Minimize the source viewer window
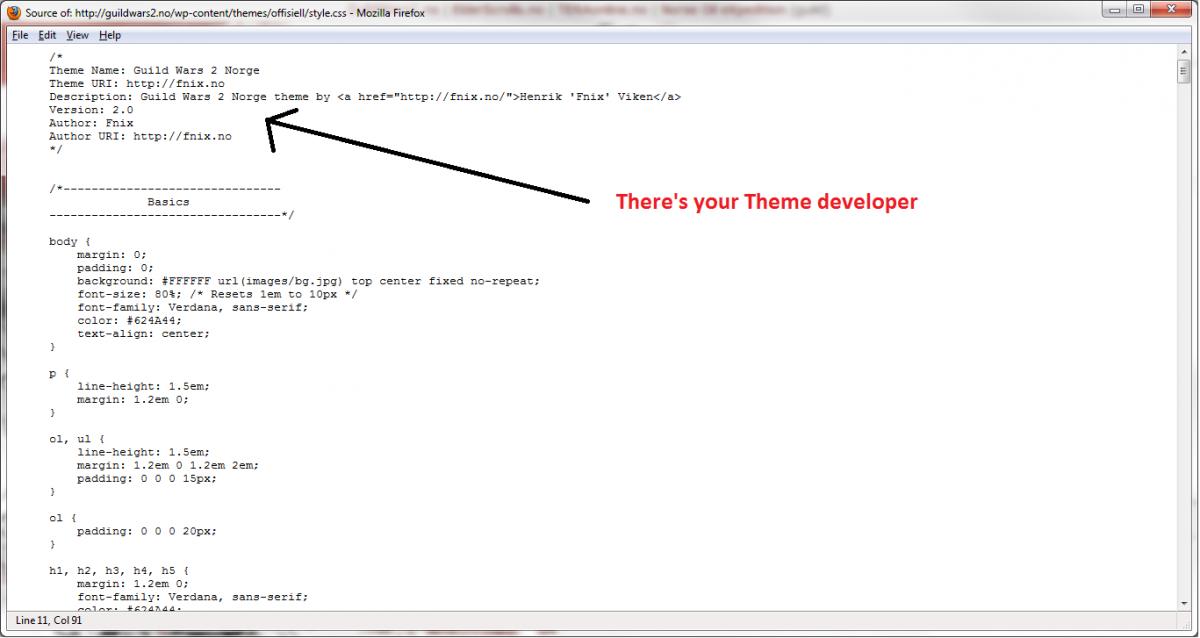Image resolution: width=1200 pixels, height=638 pixels. (1112, 9)
